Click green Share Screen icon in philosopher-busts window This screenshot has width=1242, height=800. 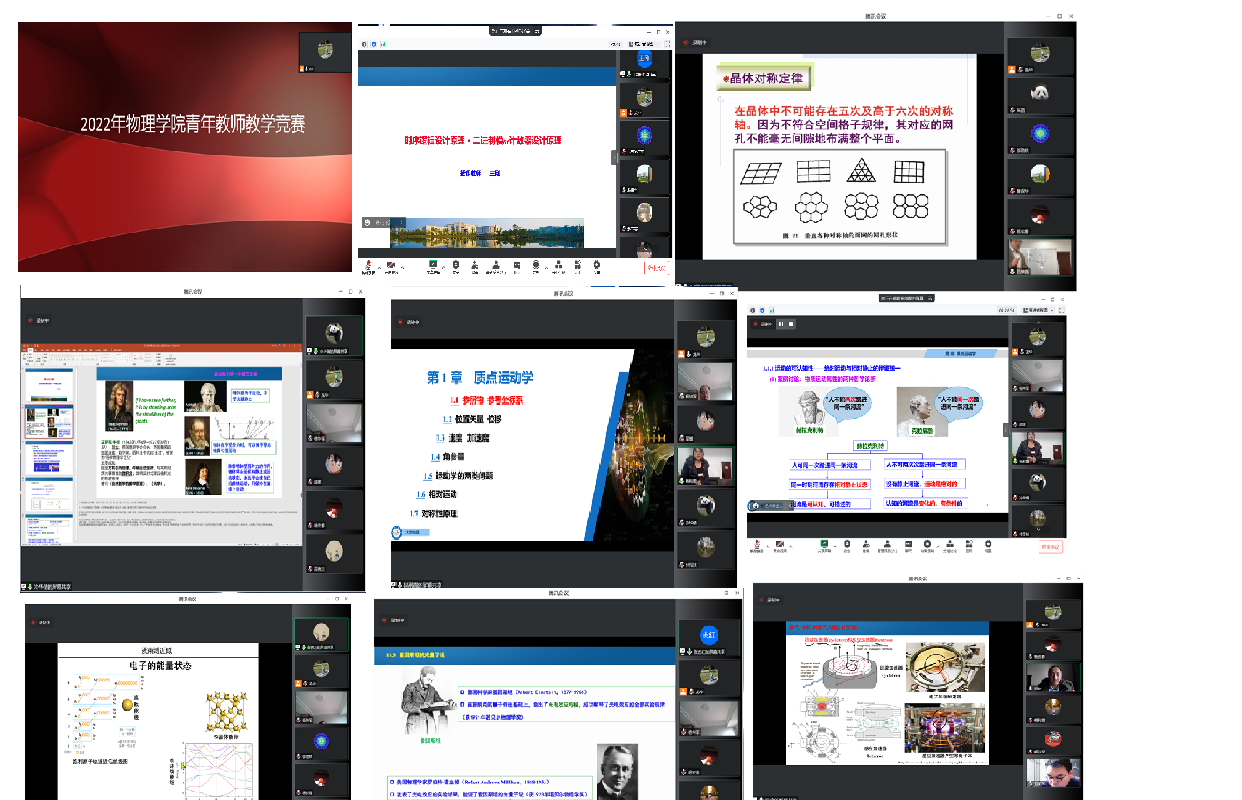(826, 545)
